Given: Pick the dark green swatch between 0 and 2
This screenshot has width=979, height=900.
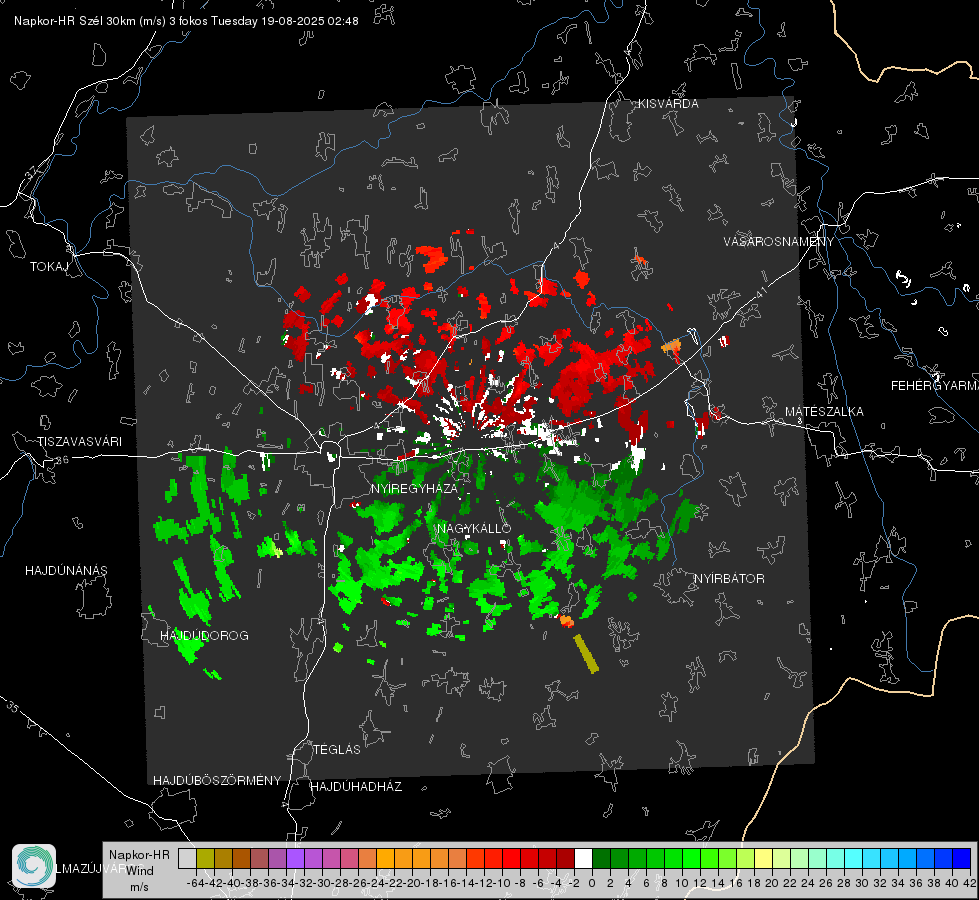Looking at the screenshot, I should pos(601,858).
